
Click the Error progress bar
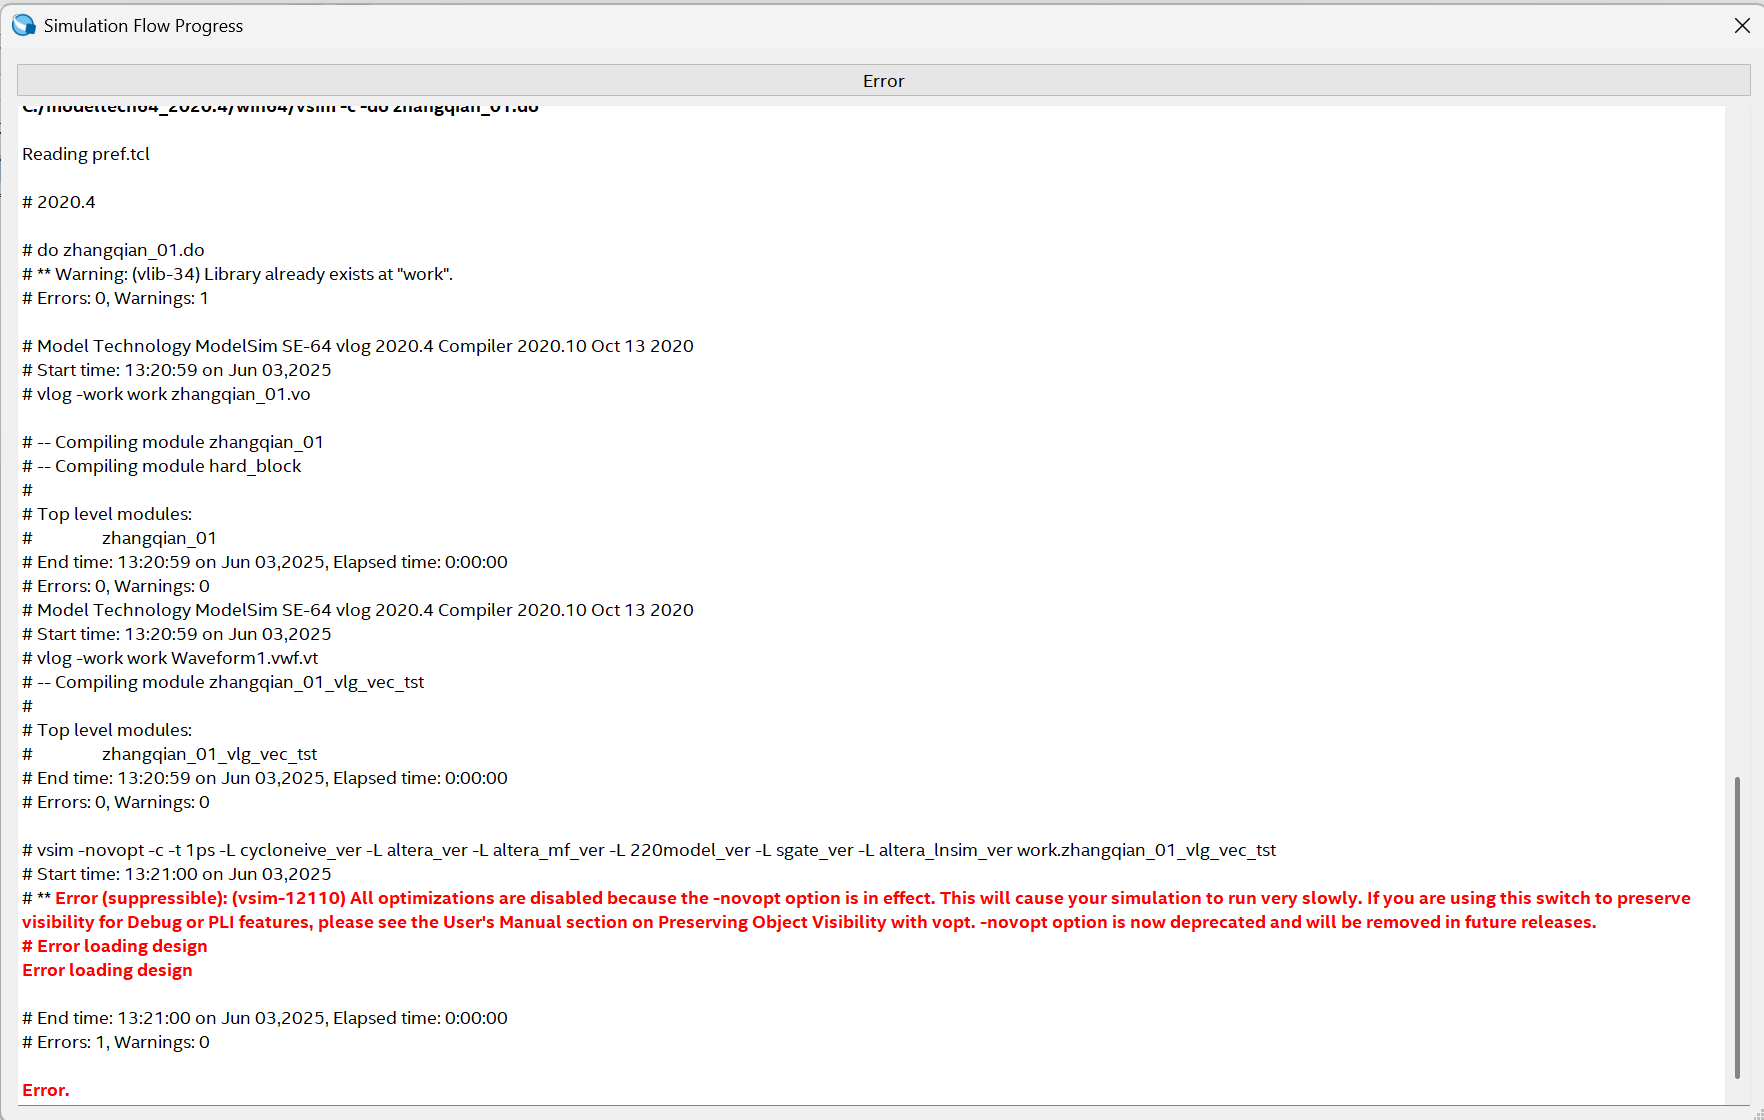(883, 81)
